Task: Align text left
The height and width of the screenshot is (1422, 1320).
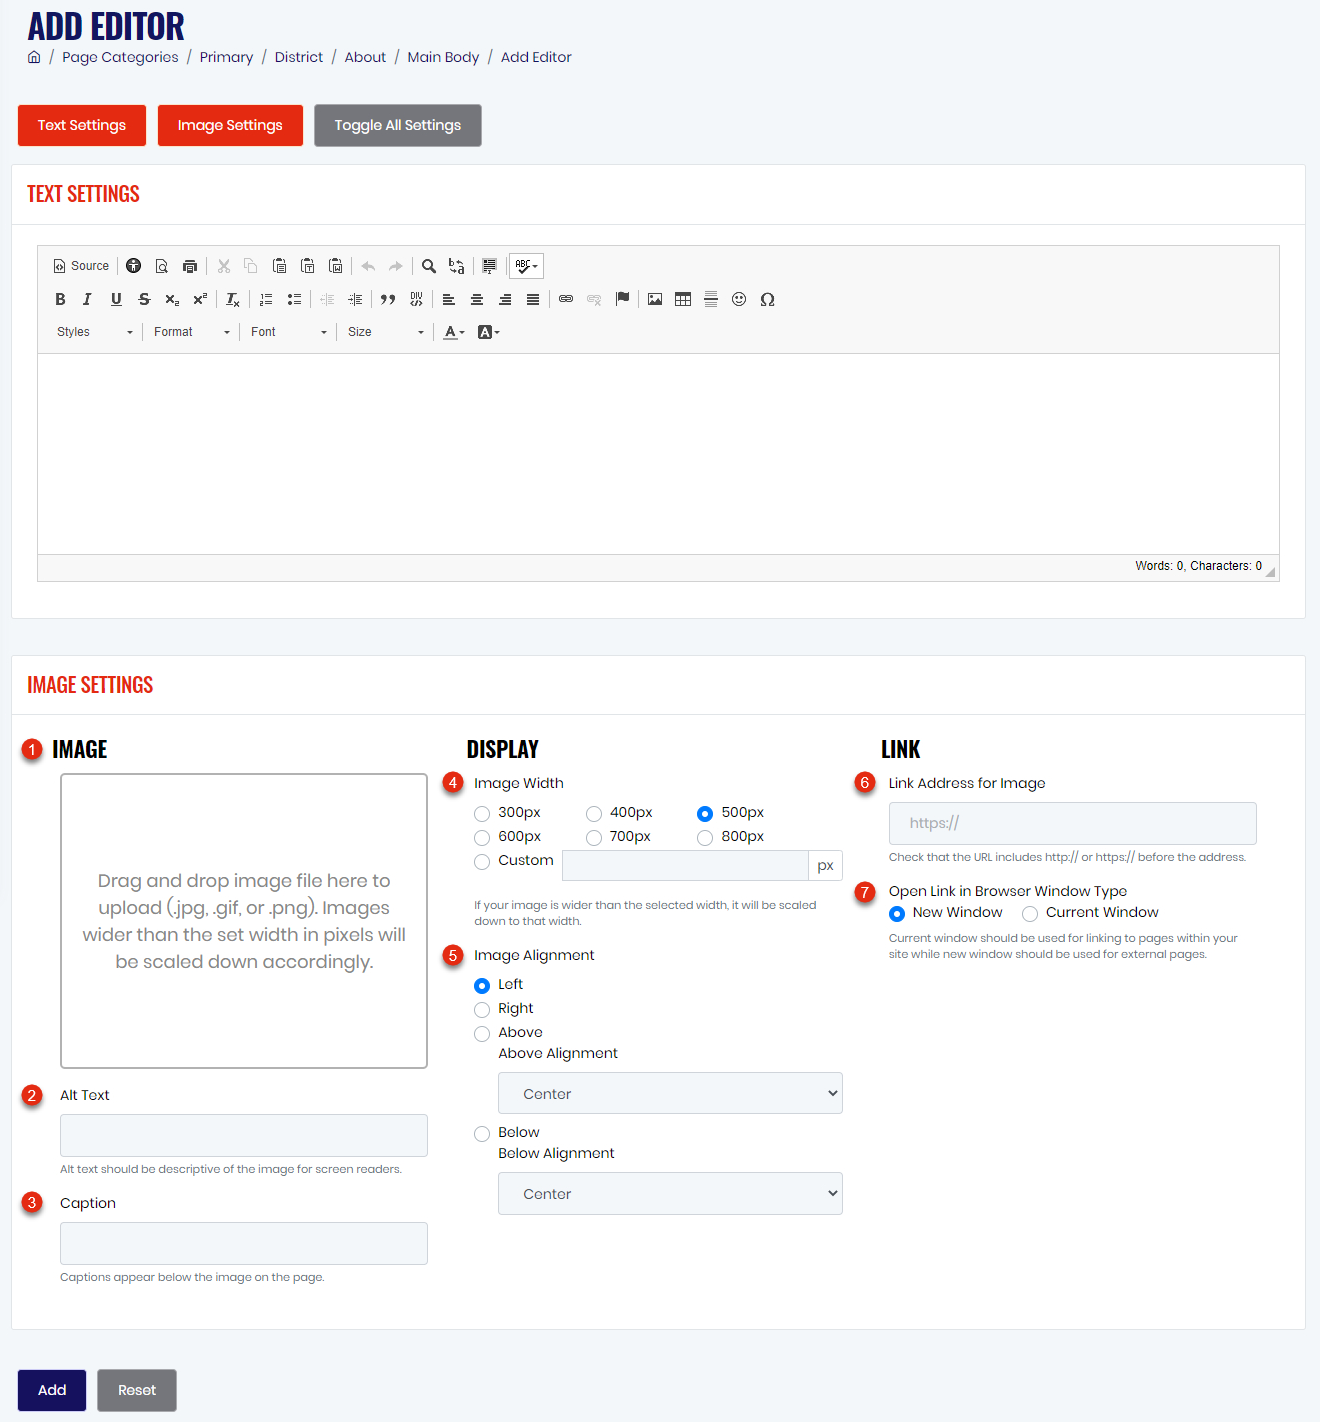Action: (449, 299)
